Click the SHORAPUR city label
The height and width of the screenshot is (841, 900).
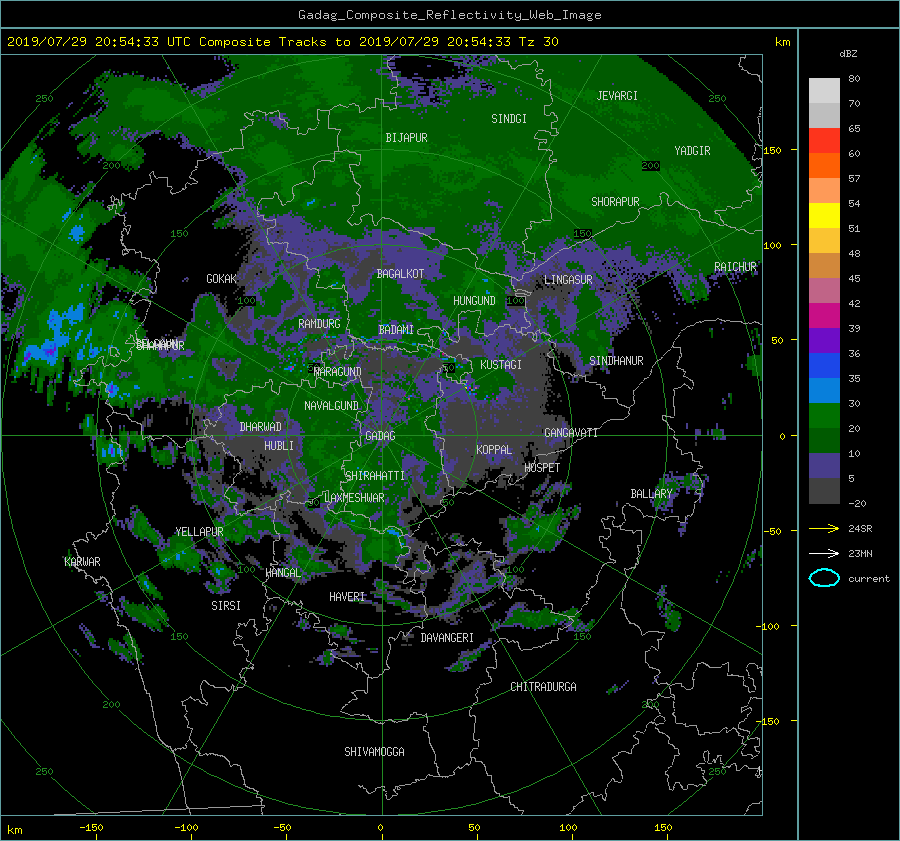tap(615, 202)
